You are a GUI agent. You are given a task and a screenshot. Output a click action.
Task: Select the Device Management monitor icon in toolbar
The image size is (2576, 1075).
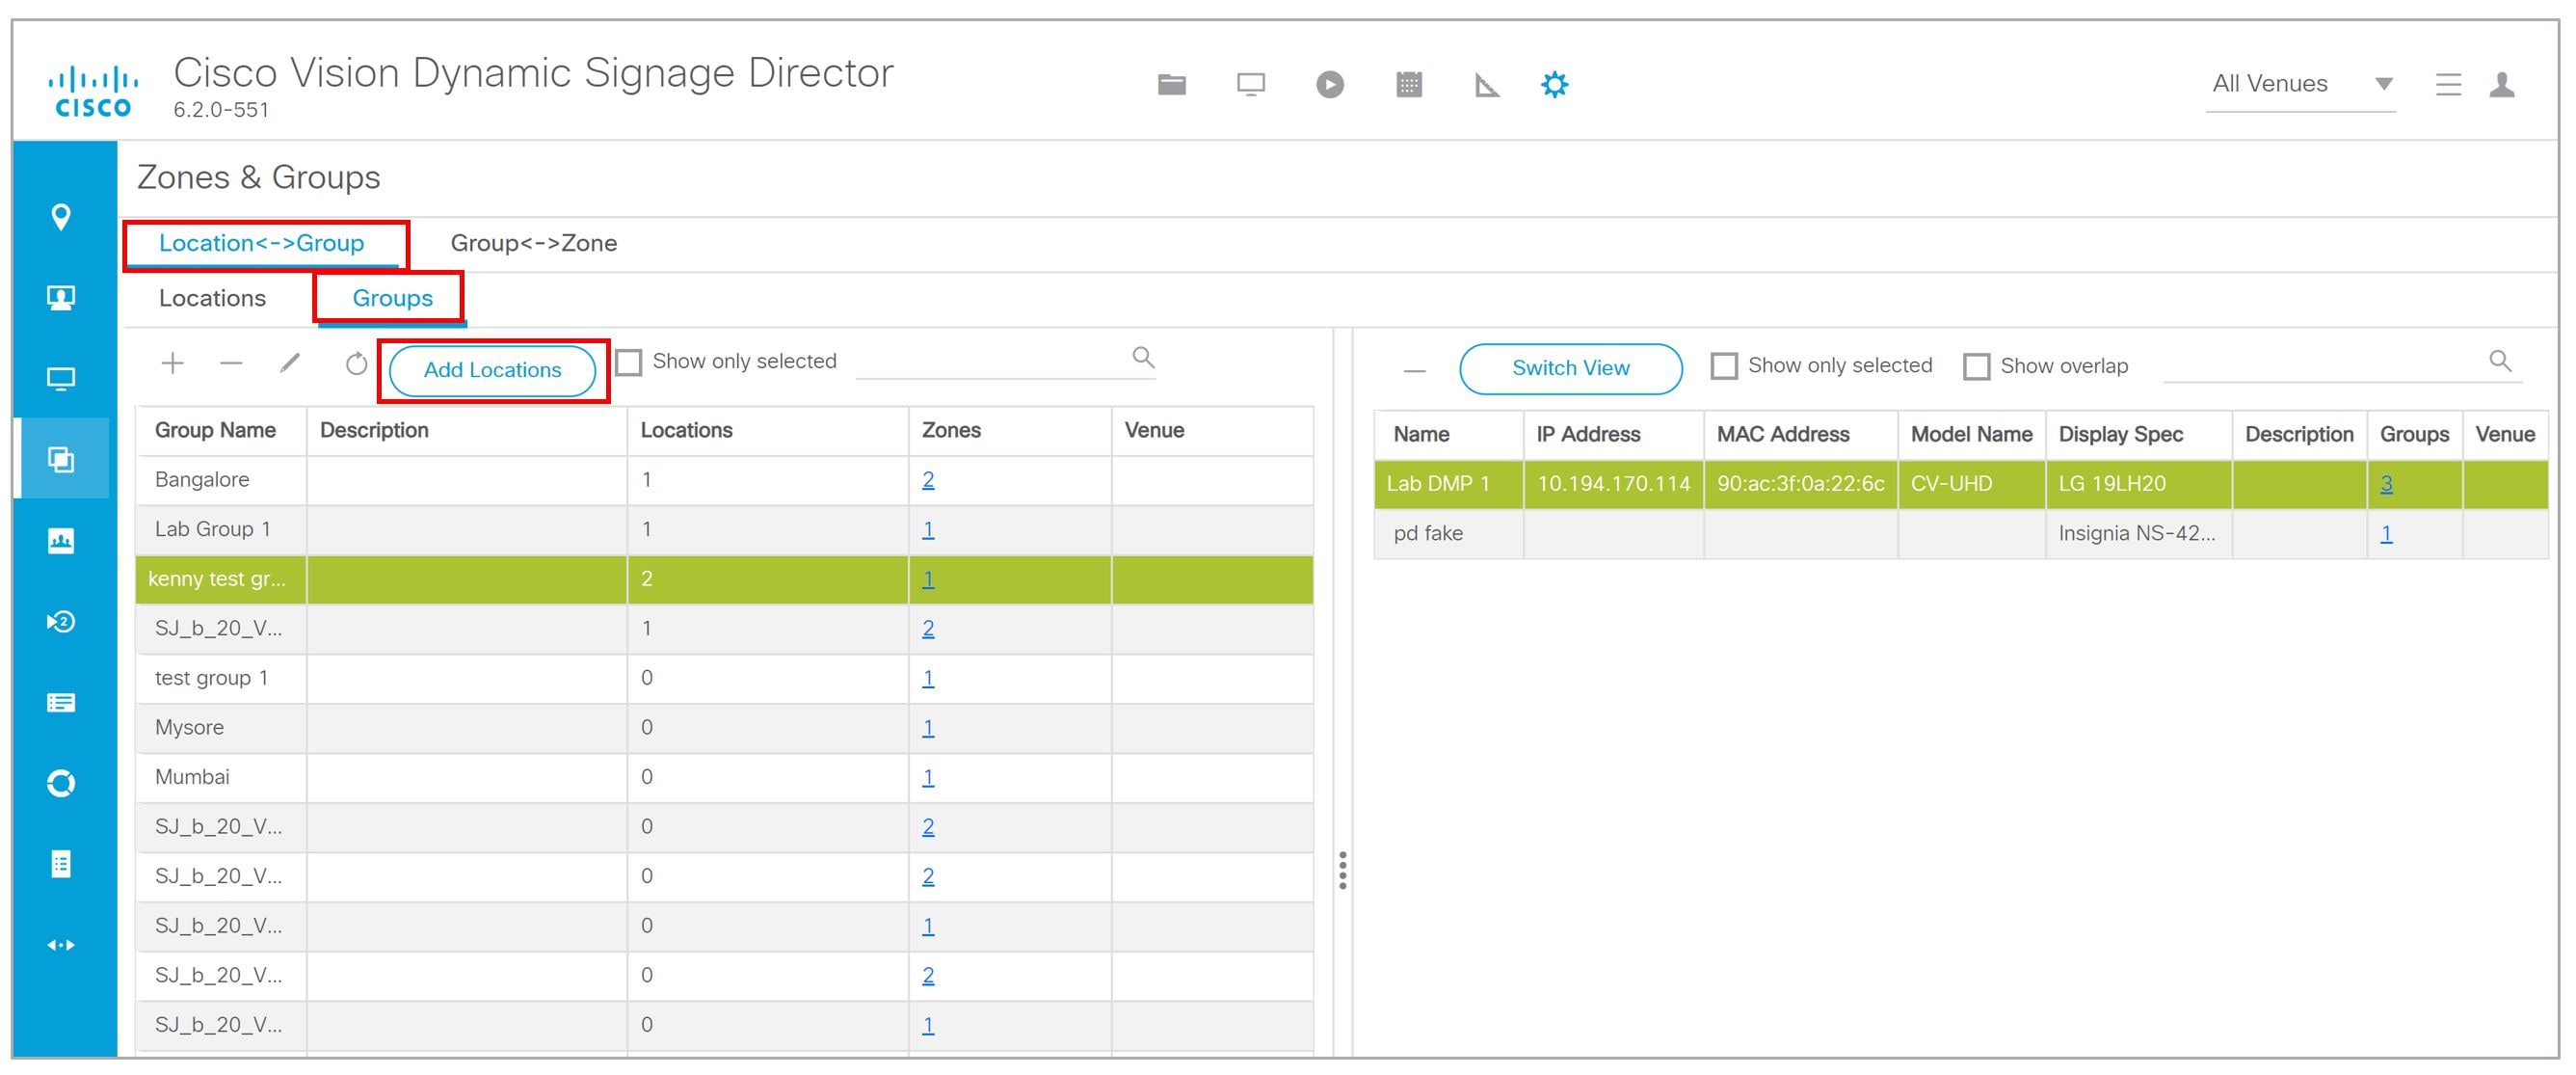click(1250, 85)
